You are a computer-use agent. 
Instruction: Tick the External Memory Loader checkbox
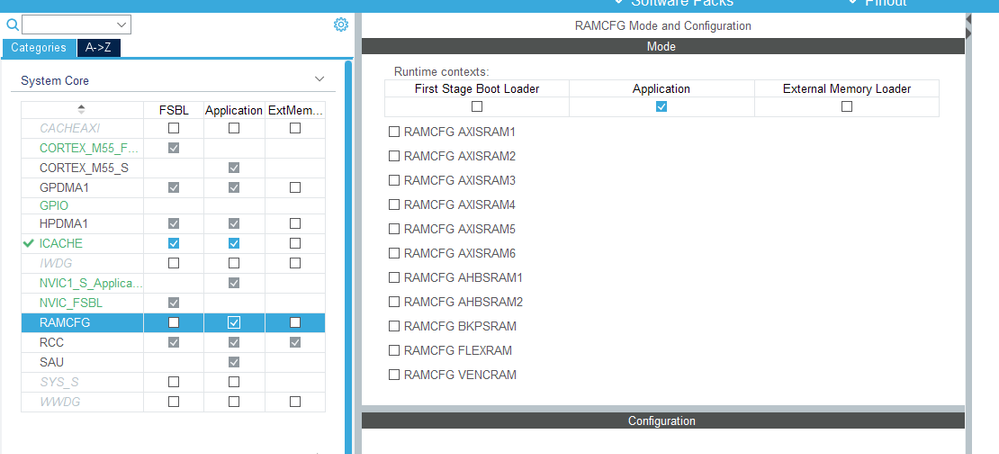(x=847, y=106)
